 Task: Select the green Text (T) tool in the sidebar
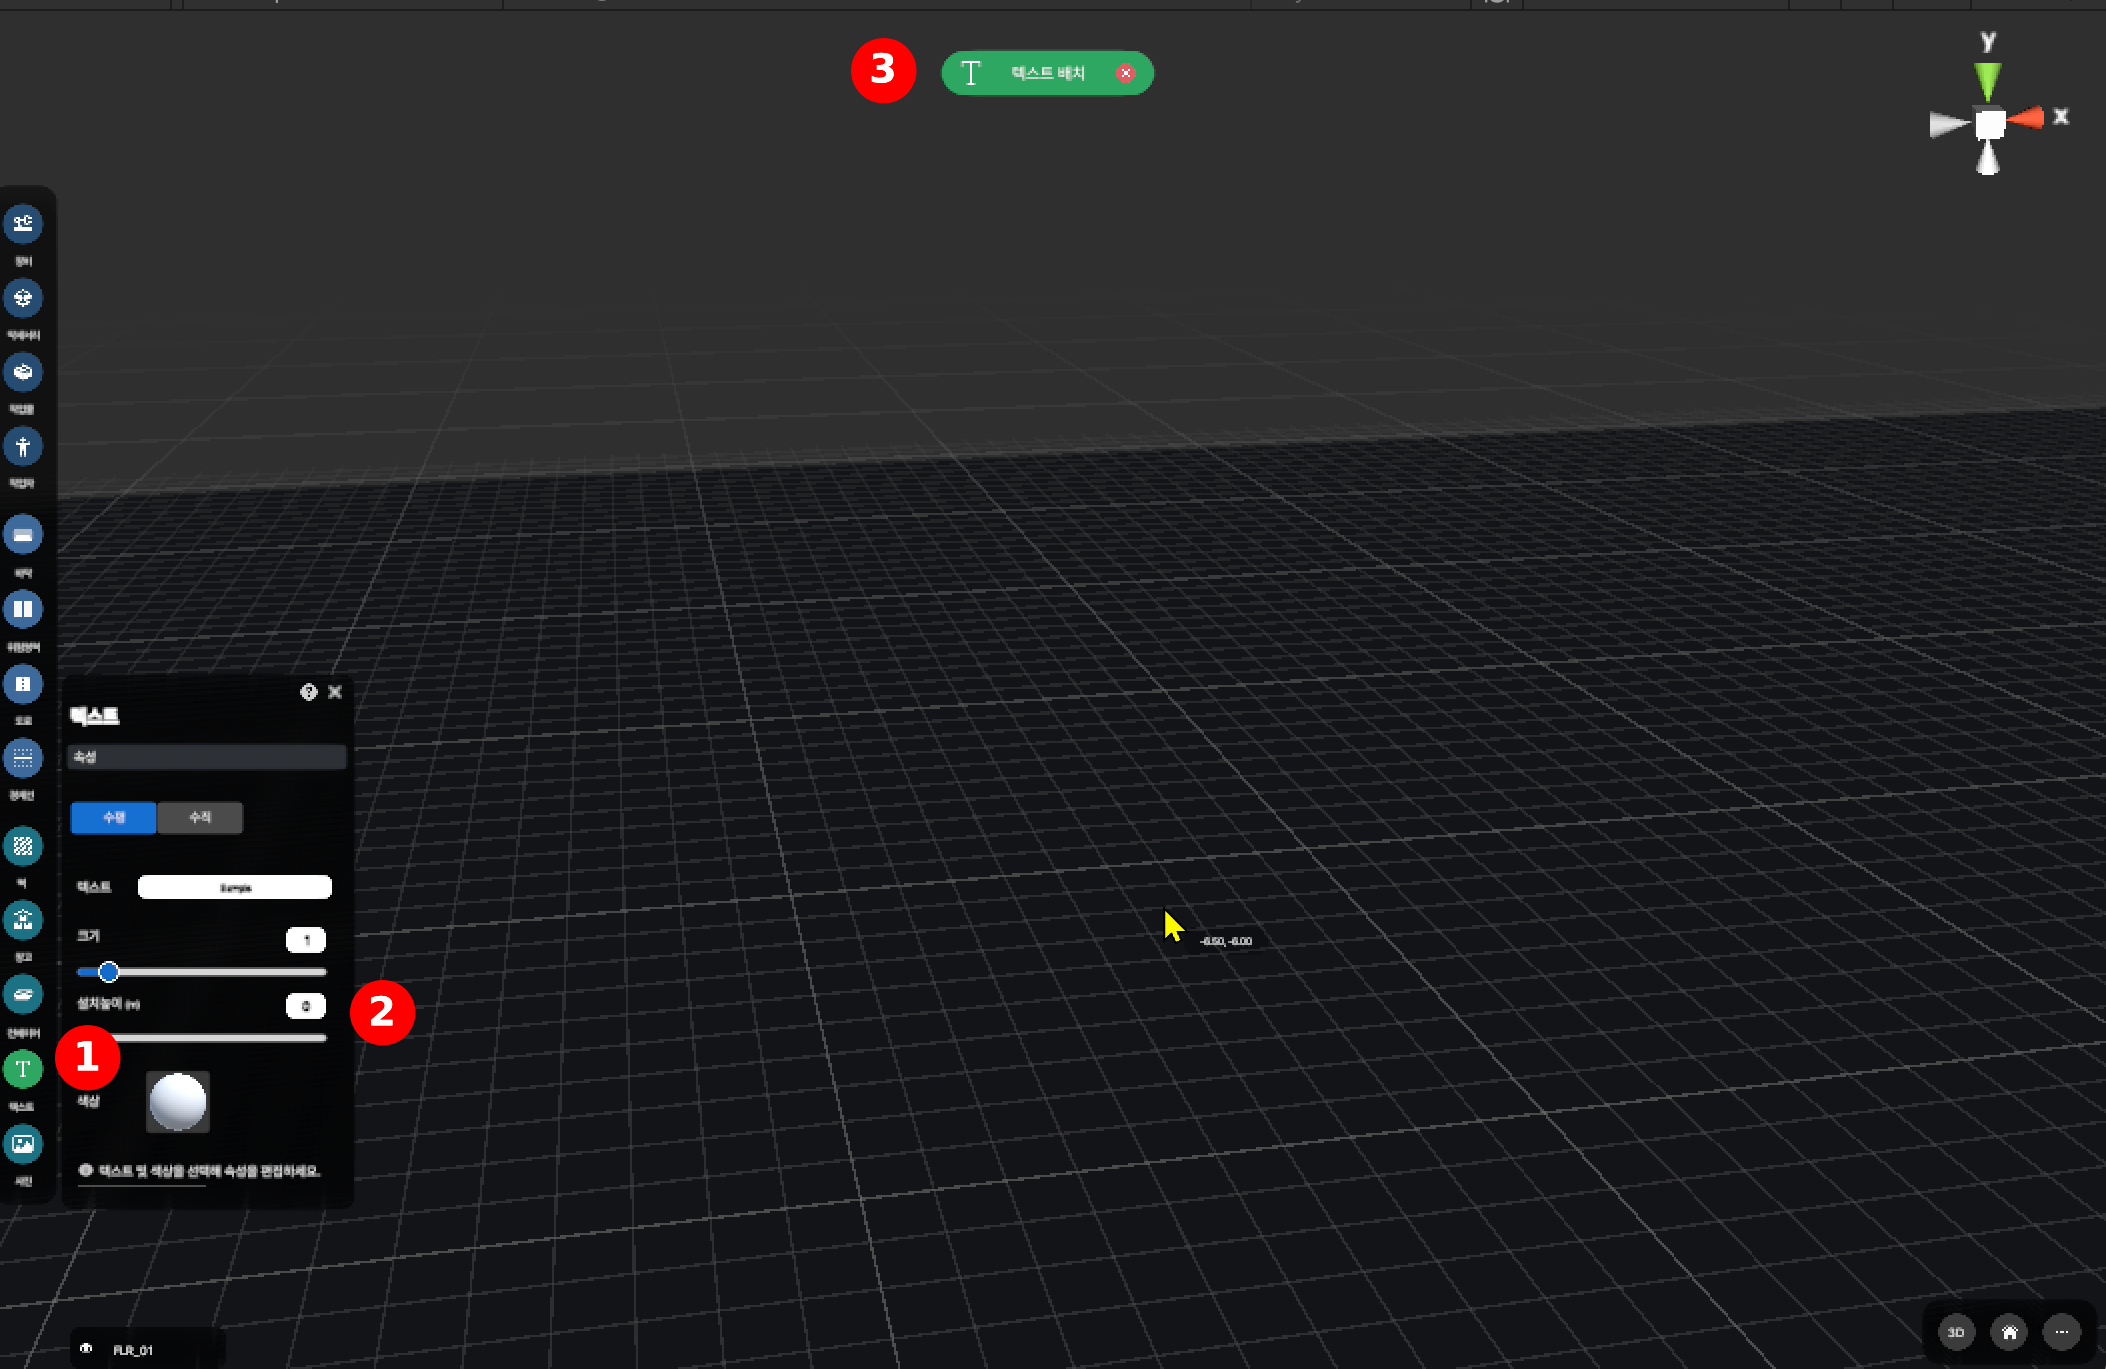[23, 1069]
